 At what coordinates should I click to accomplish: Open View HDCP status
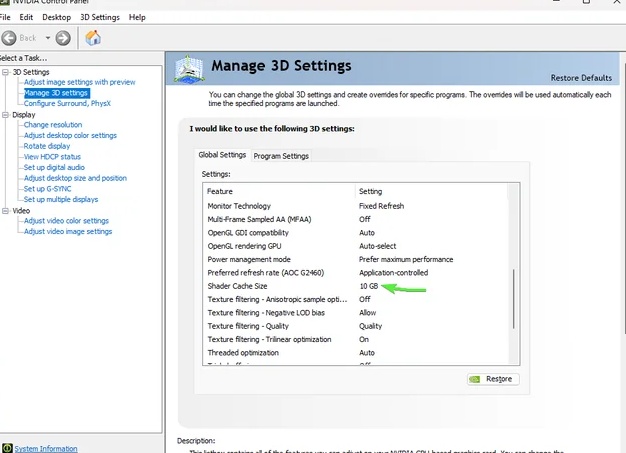pos(52,157)
